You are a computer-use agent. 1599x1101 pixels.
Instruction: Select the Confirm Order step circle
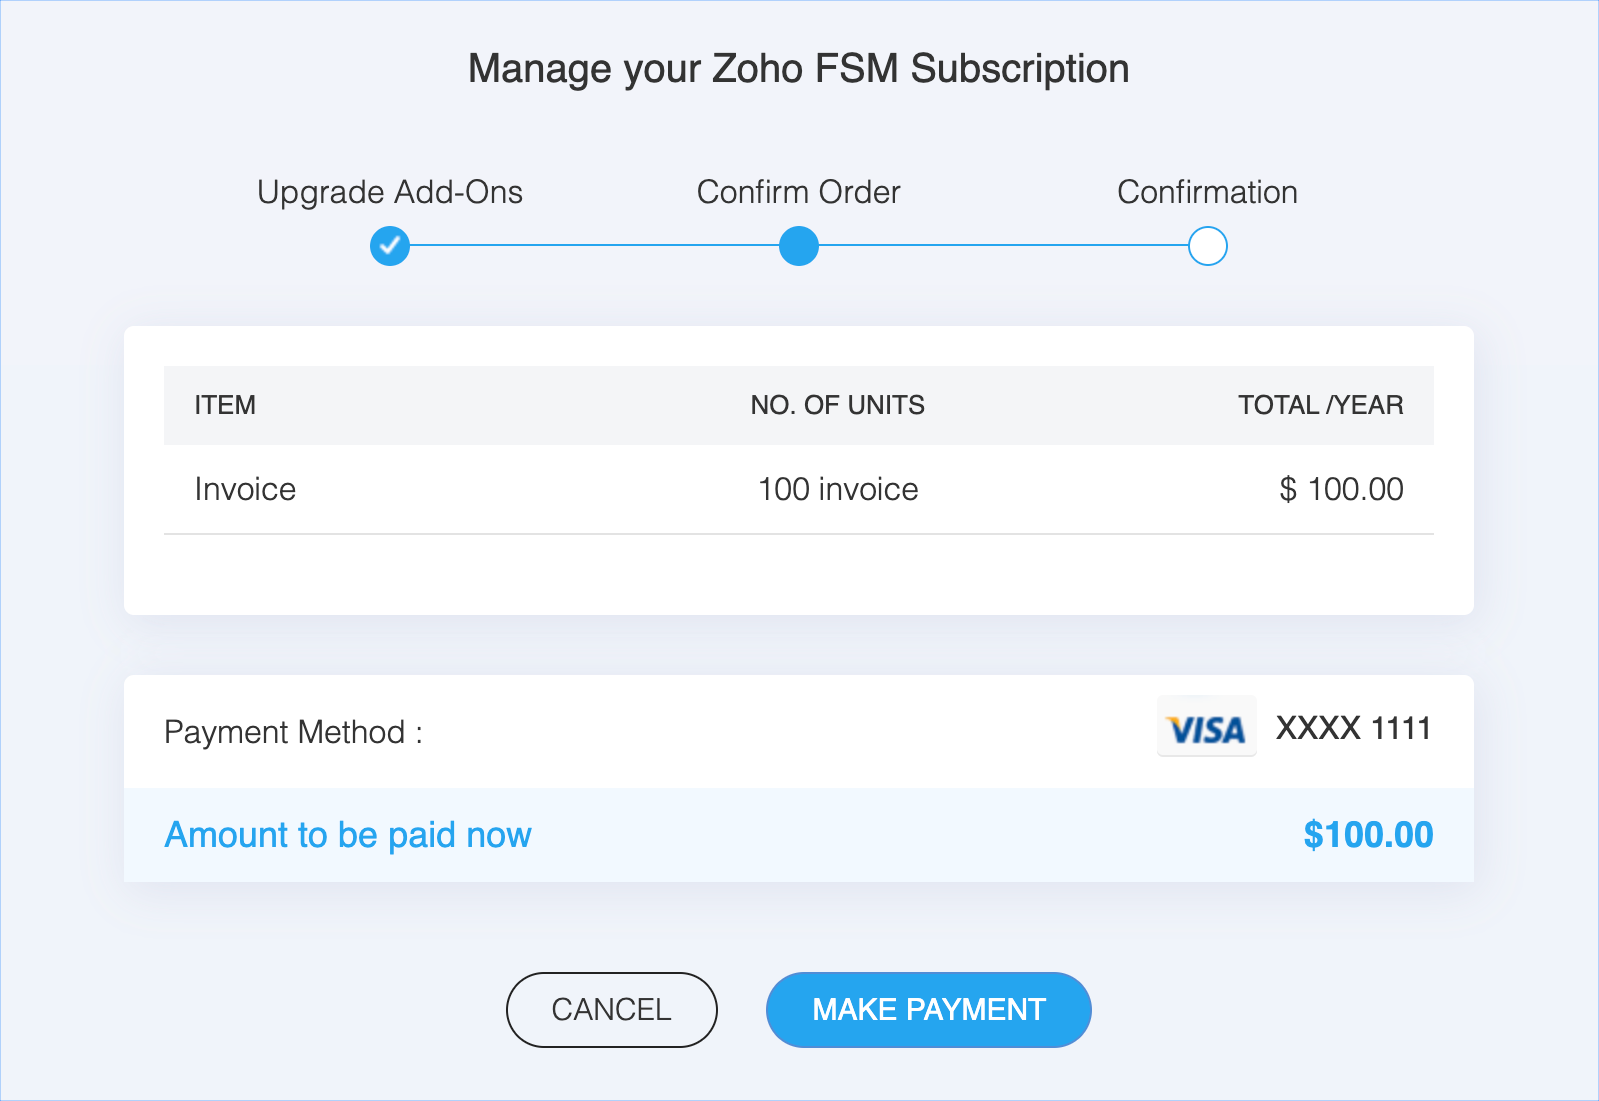[798, 246]
